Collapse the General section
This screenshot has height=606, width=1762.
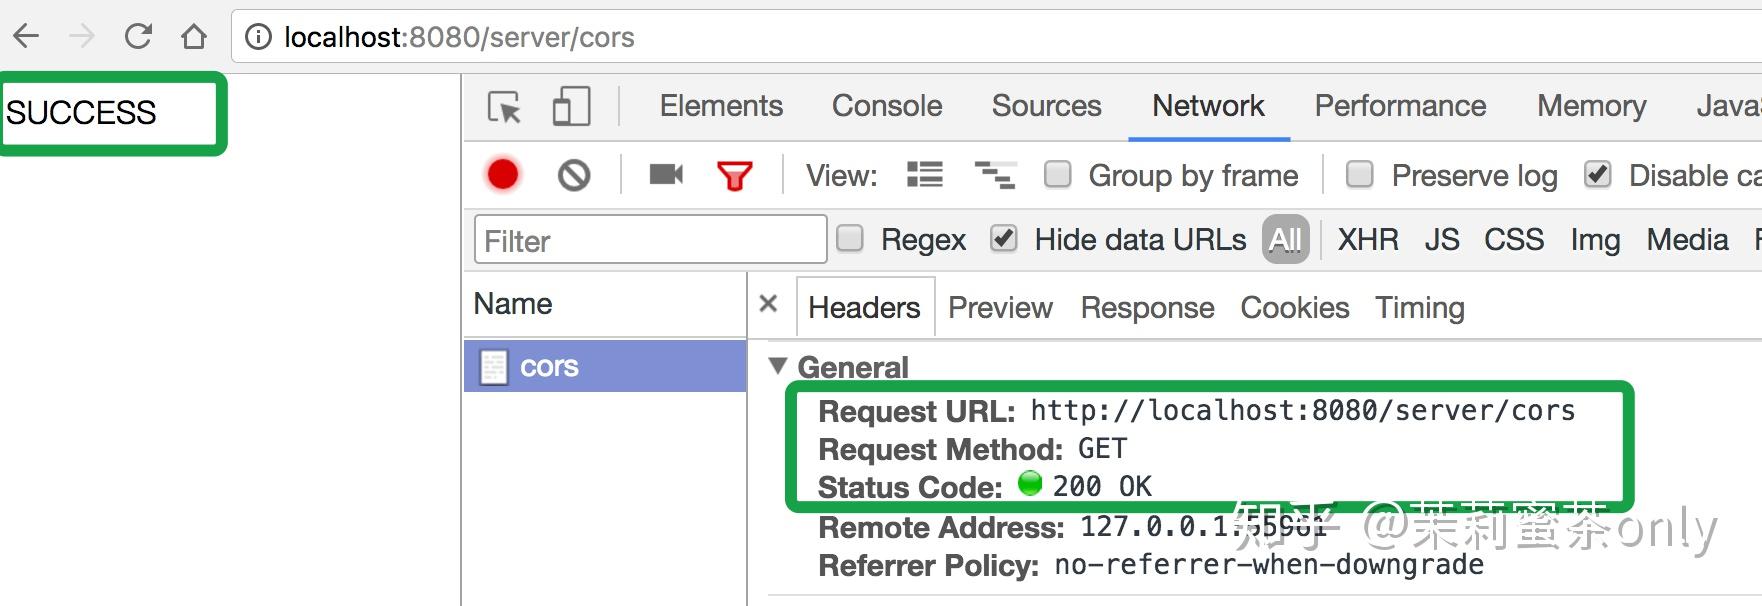pyautogui.click(x=778, y=366)
